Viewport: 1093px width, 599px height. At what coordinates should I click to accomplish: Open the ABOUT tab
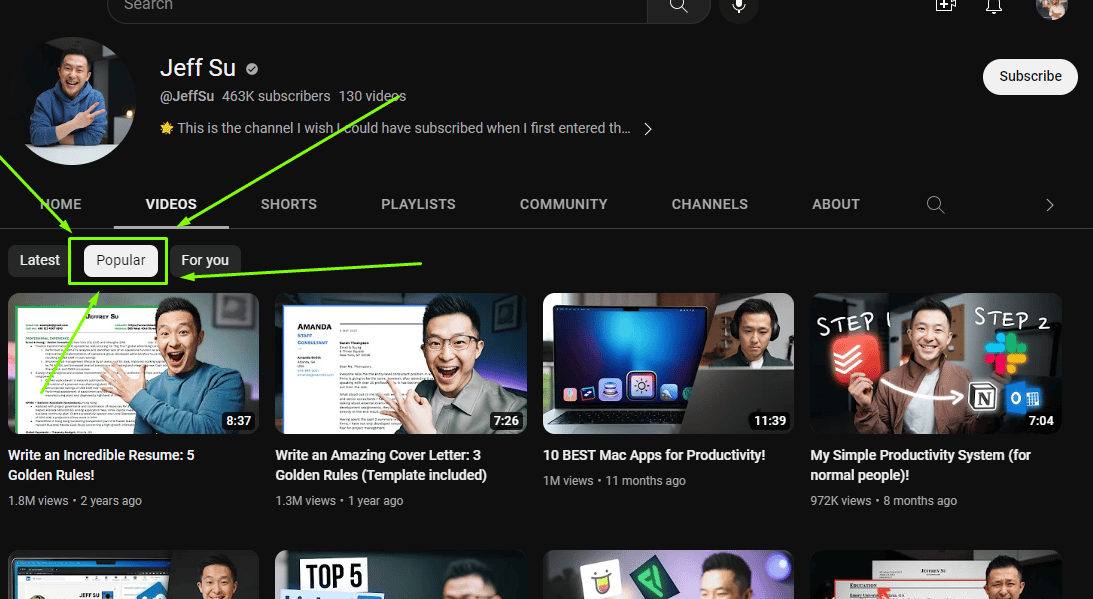(x=836, y=204)
